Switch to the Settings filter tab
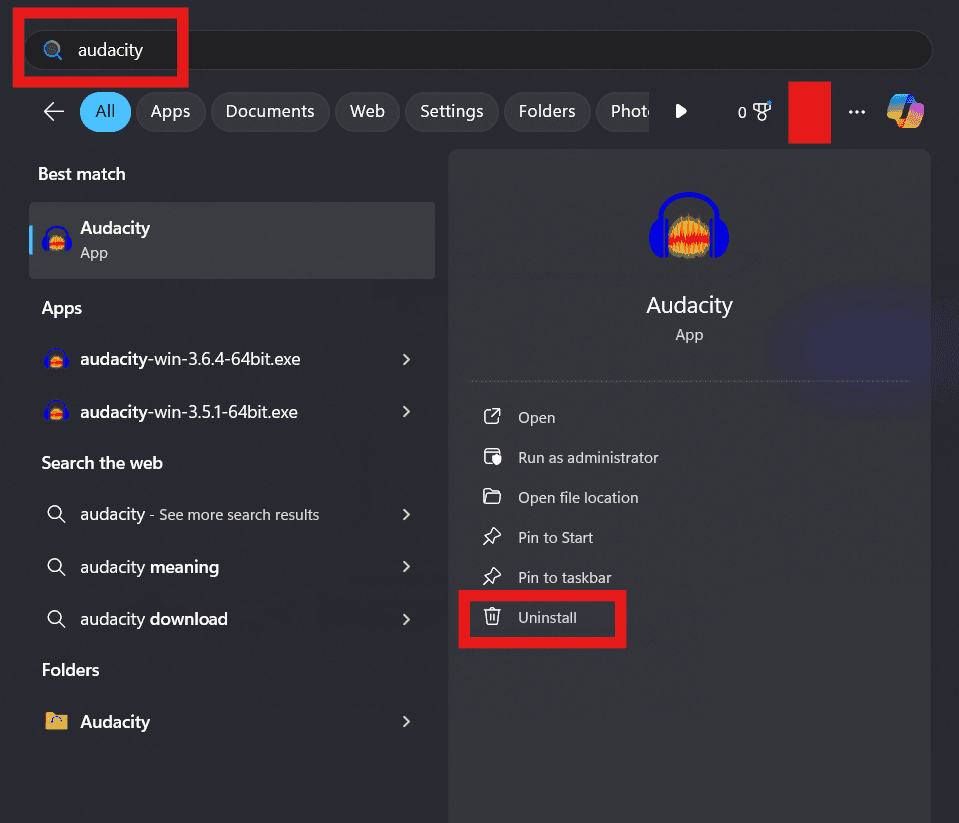Viewport: 959px width, 823px height. (x=451, y=112)
